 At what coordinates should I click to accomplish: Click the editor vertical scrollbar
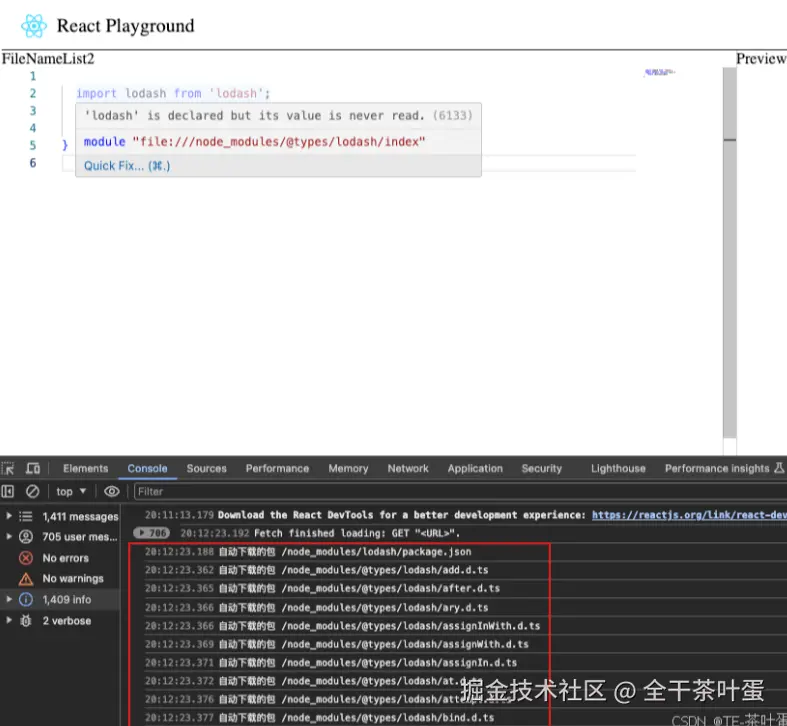(x=730, y=253)
